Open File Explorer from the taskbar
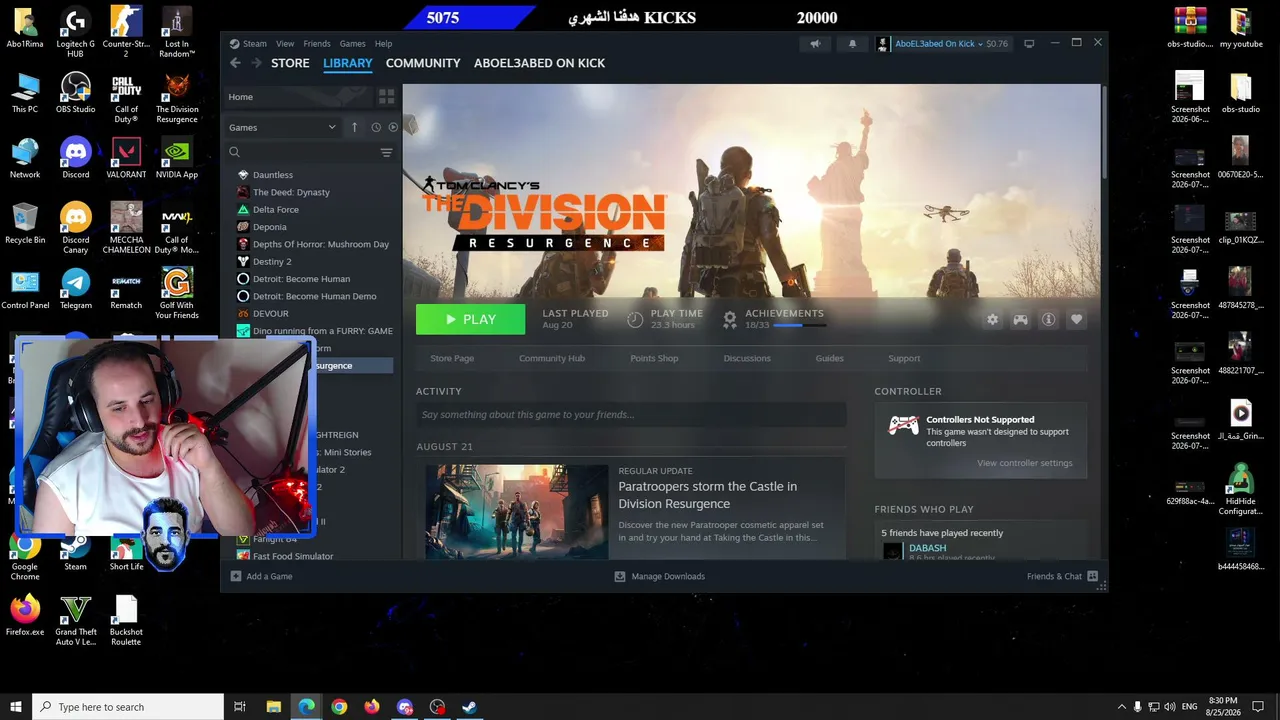Viewport: 1280px width, 720px height. coord(273,707)
